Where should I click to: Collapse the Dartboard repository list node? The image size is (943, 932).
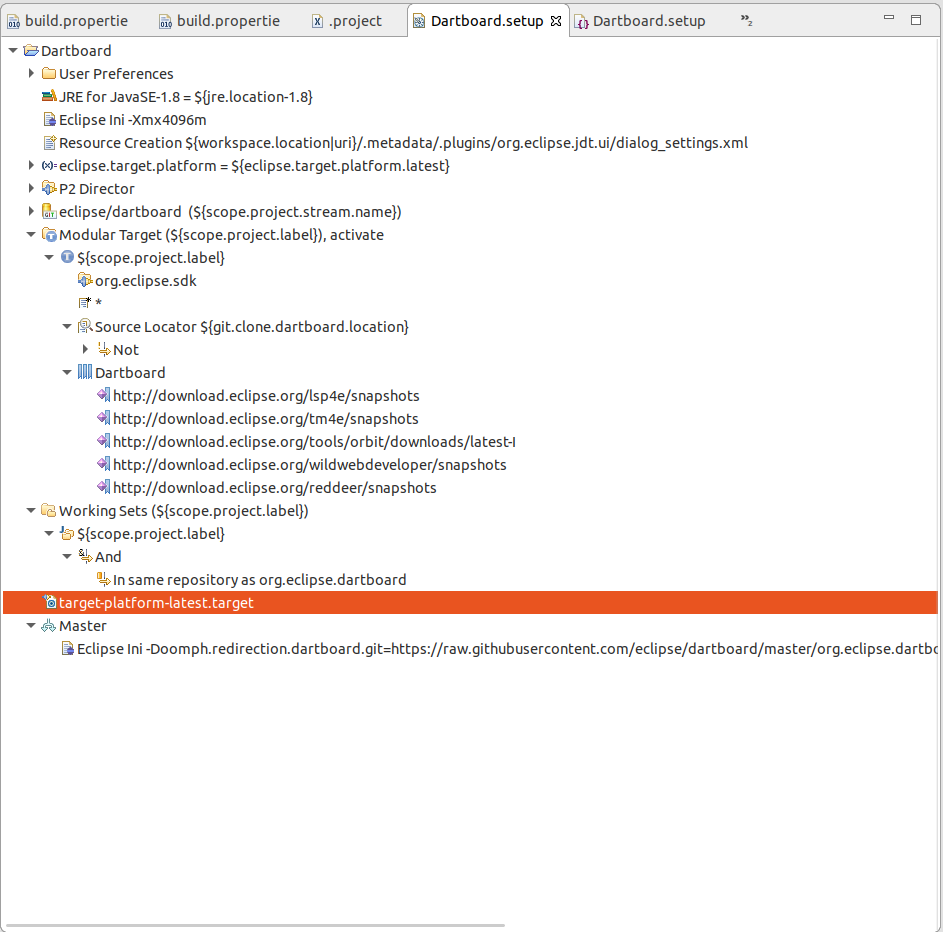[67, 372]
